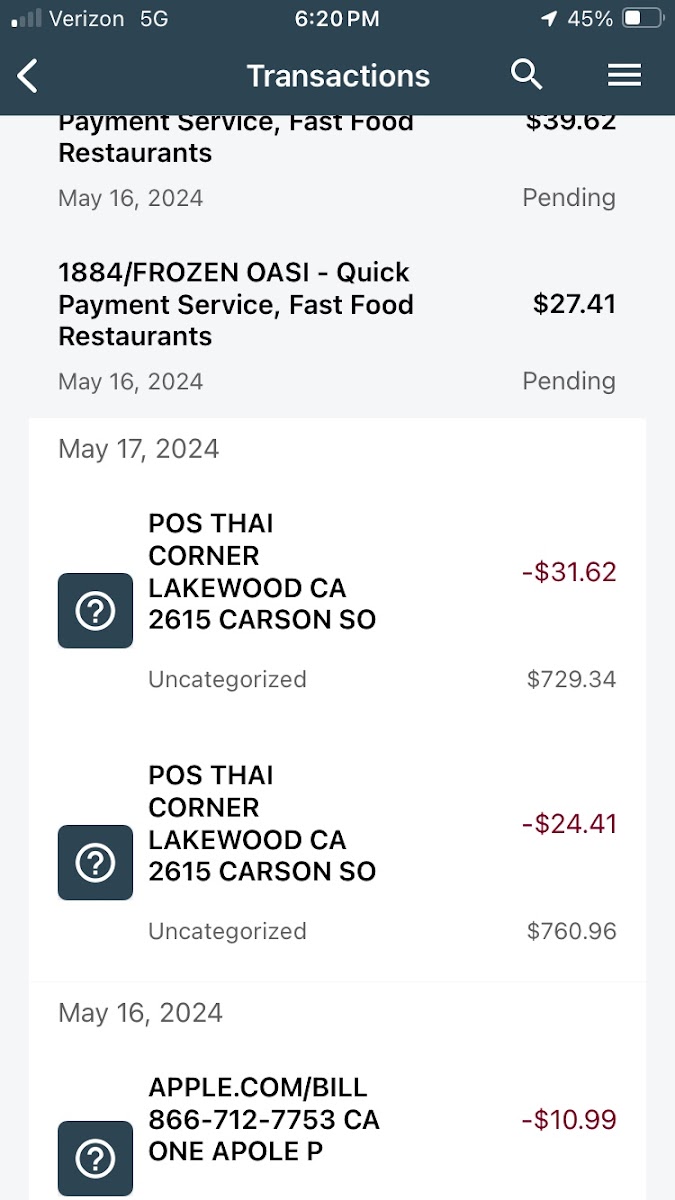Tap Uncategorized label under $760.96 balance row
Image resolution: width=675 pixels, height=1200 pixels.
coord(227,932)
